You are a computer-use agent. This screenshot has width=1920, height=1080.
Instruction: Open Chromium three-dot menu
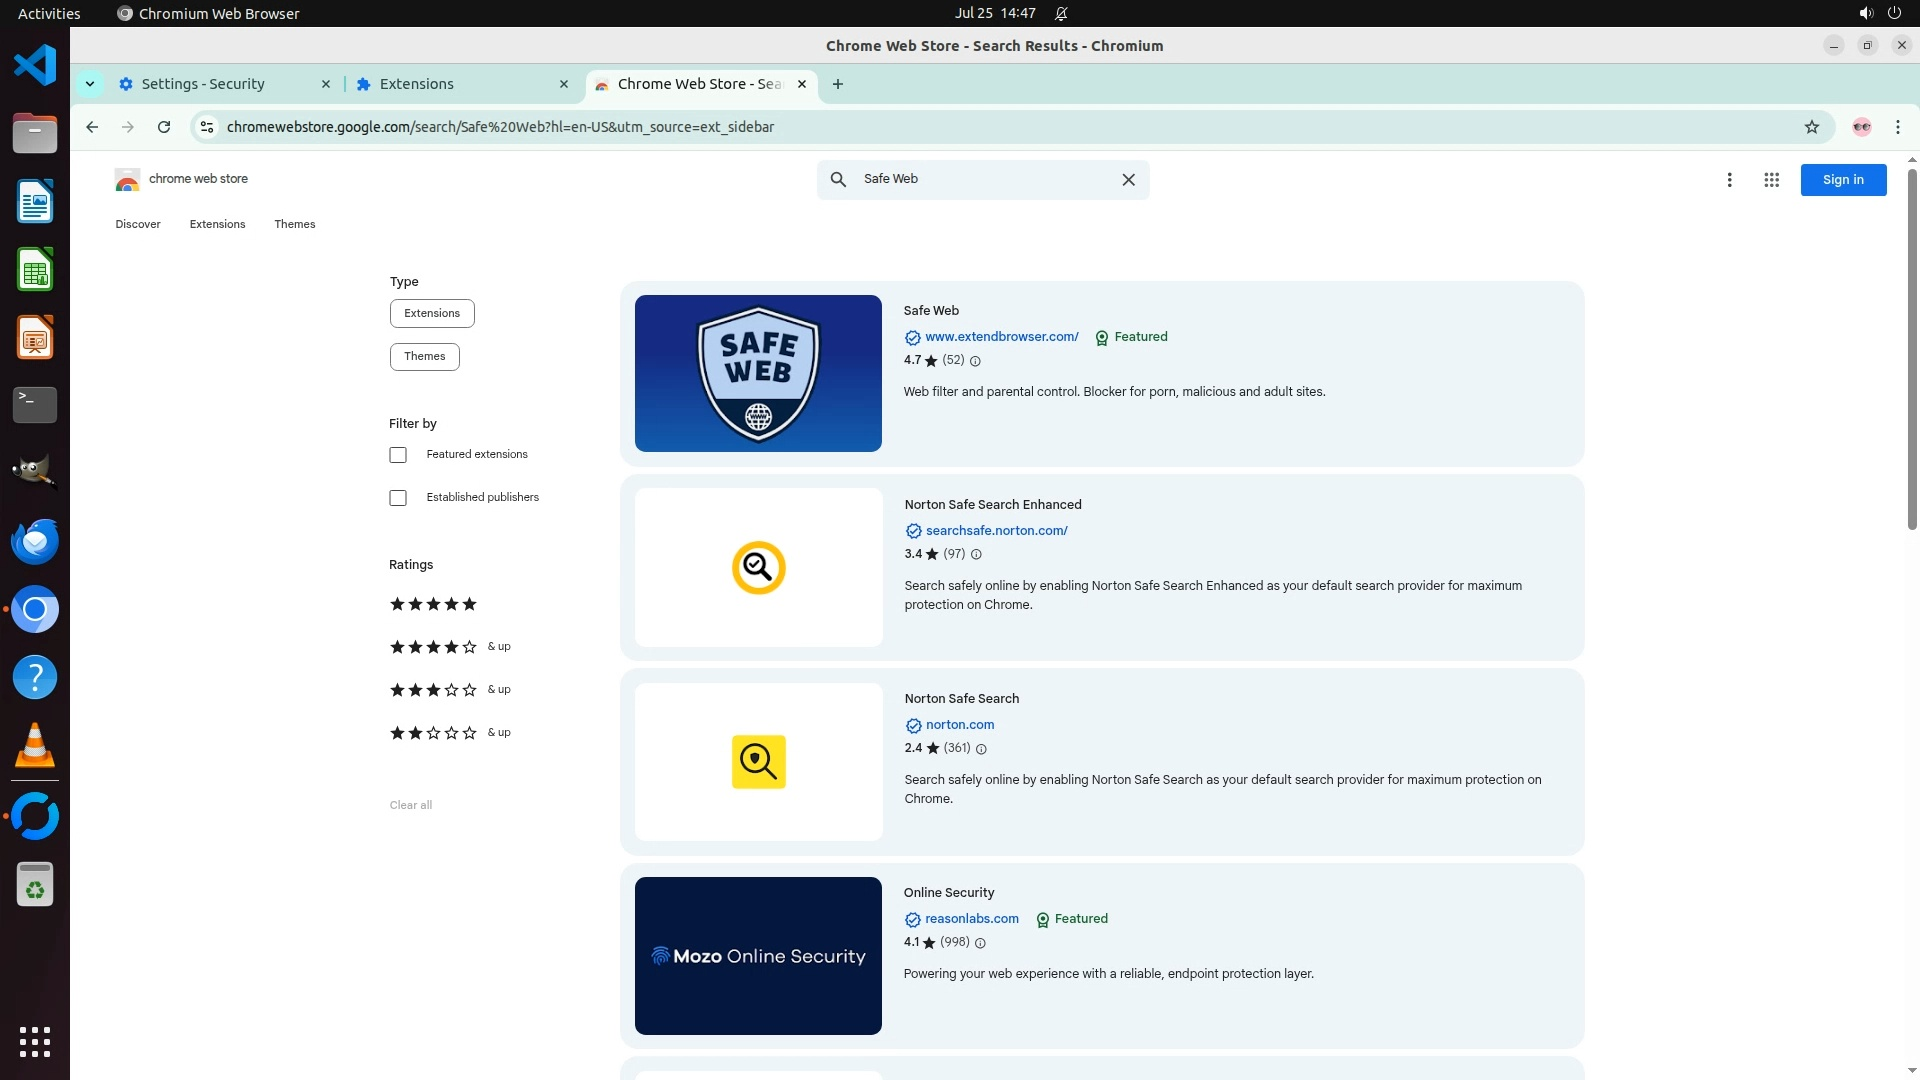tap(1897, 127)
